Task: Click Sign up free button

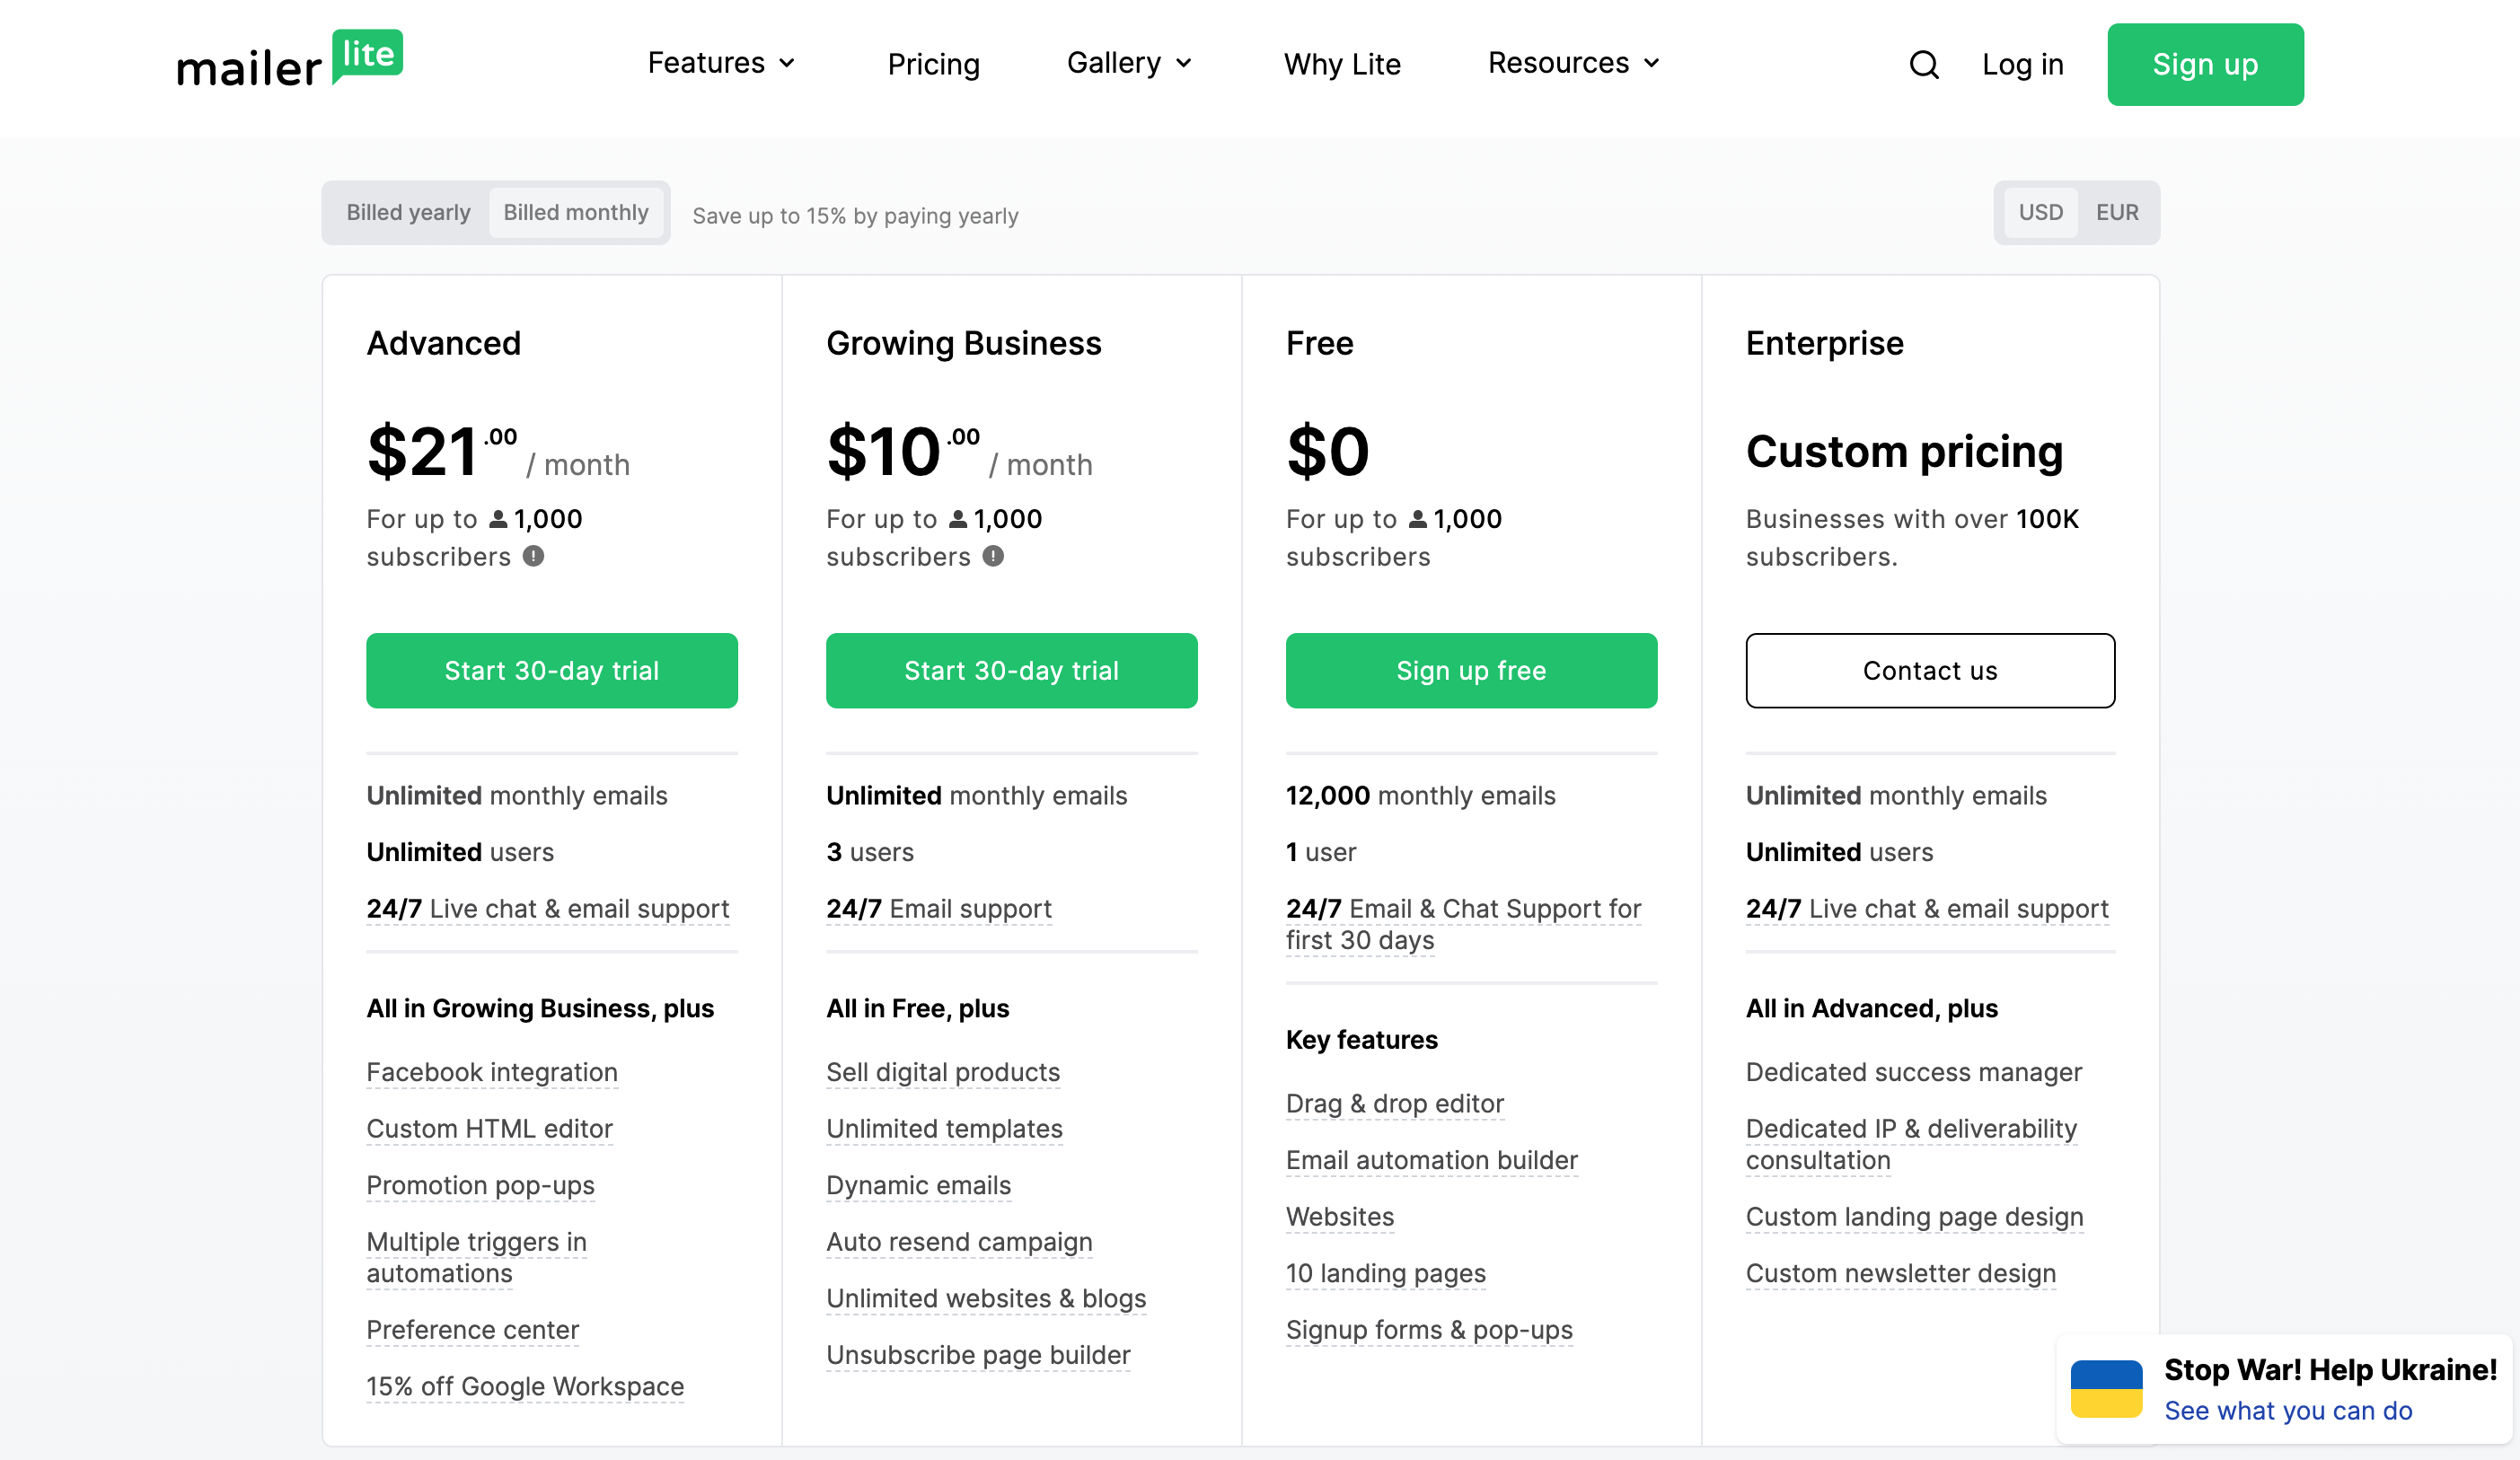Action: tap(1470, 670)
